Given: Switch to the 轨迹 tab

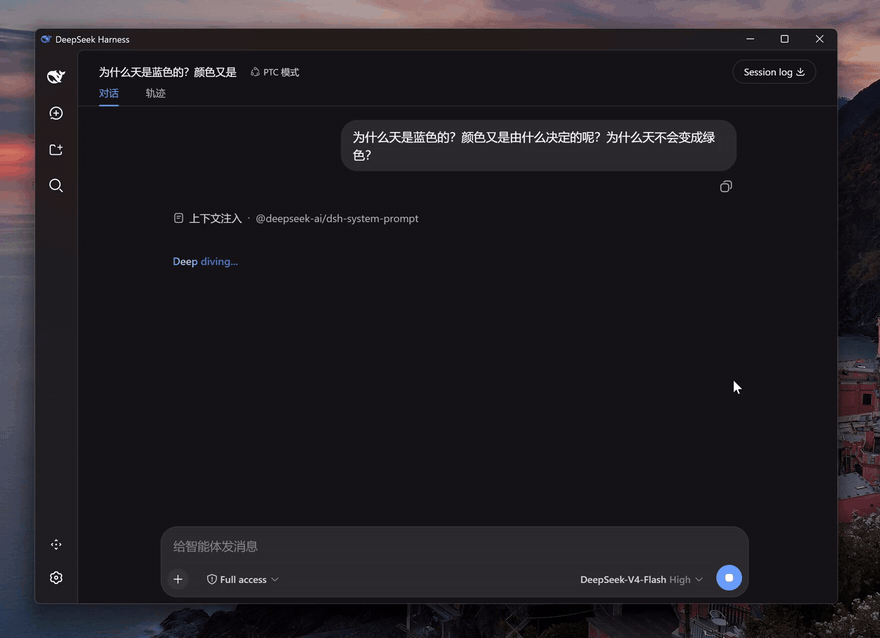Looking at the screenshot, I should click(155, 93).
